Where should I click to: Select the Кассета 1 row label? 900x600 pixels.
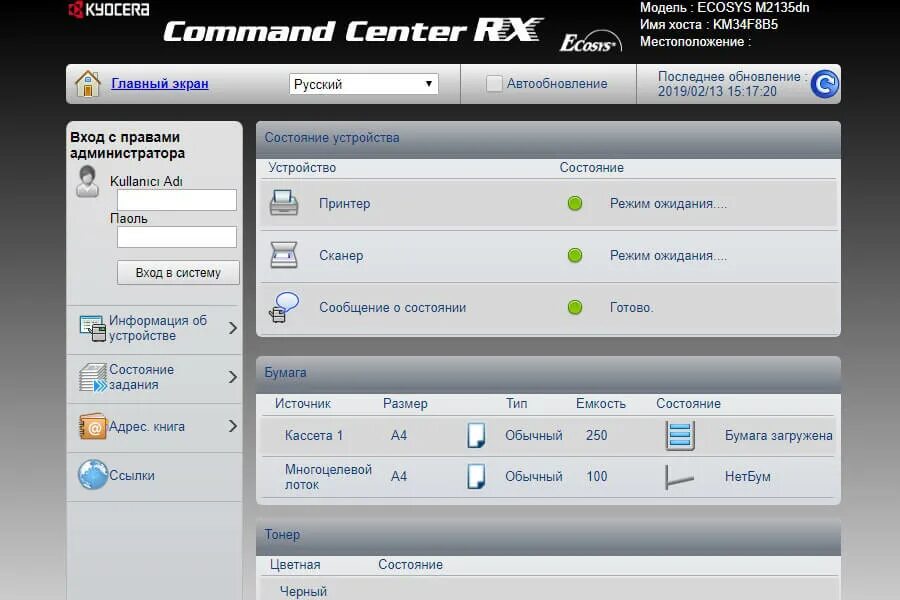314,436
